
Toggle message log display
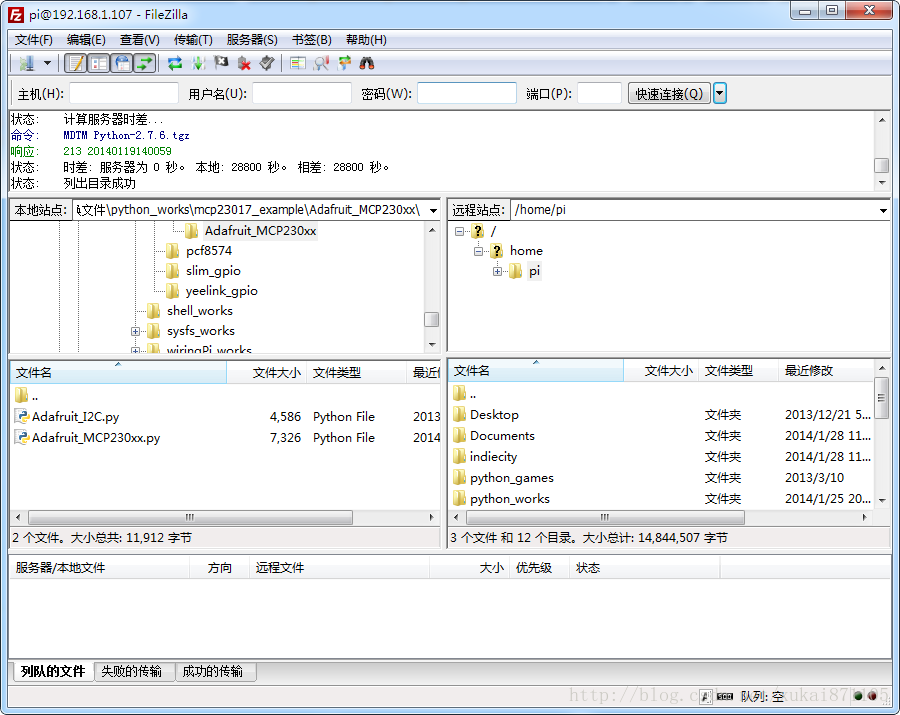[x=75, y=63]
